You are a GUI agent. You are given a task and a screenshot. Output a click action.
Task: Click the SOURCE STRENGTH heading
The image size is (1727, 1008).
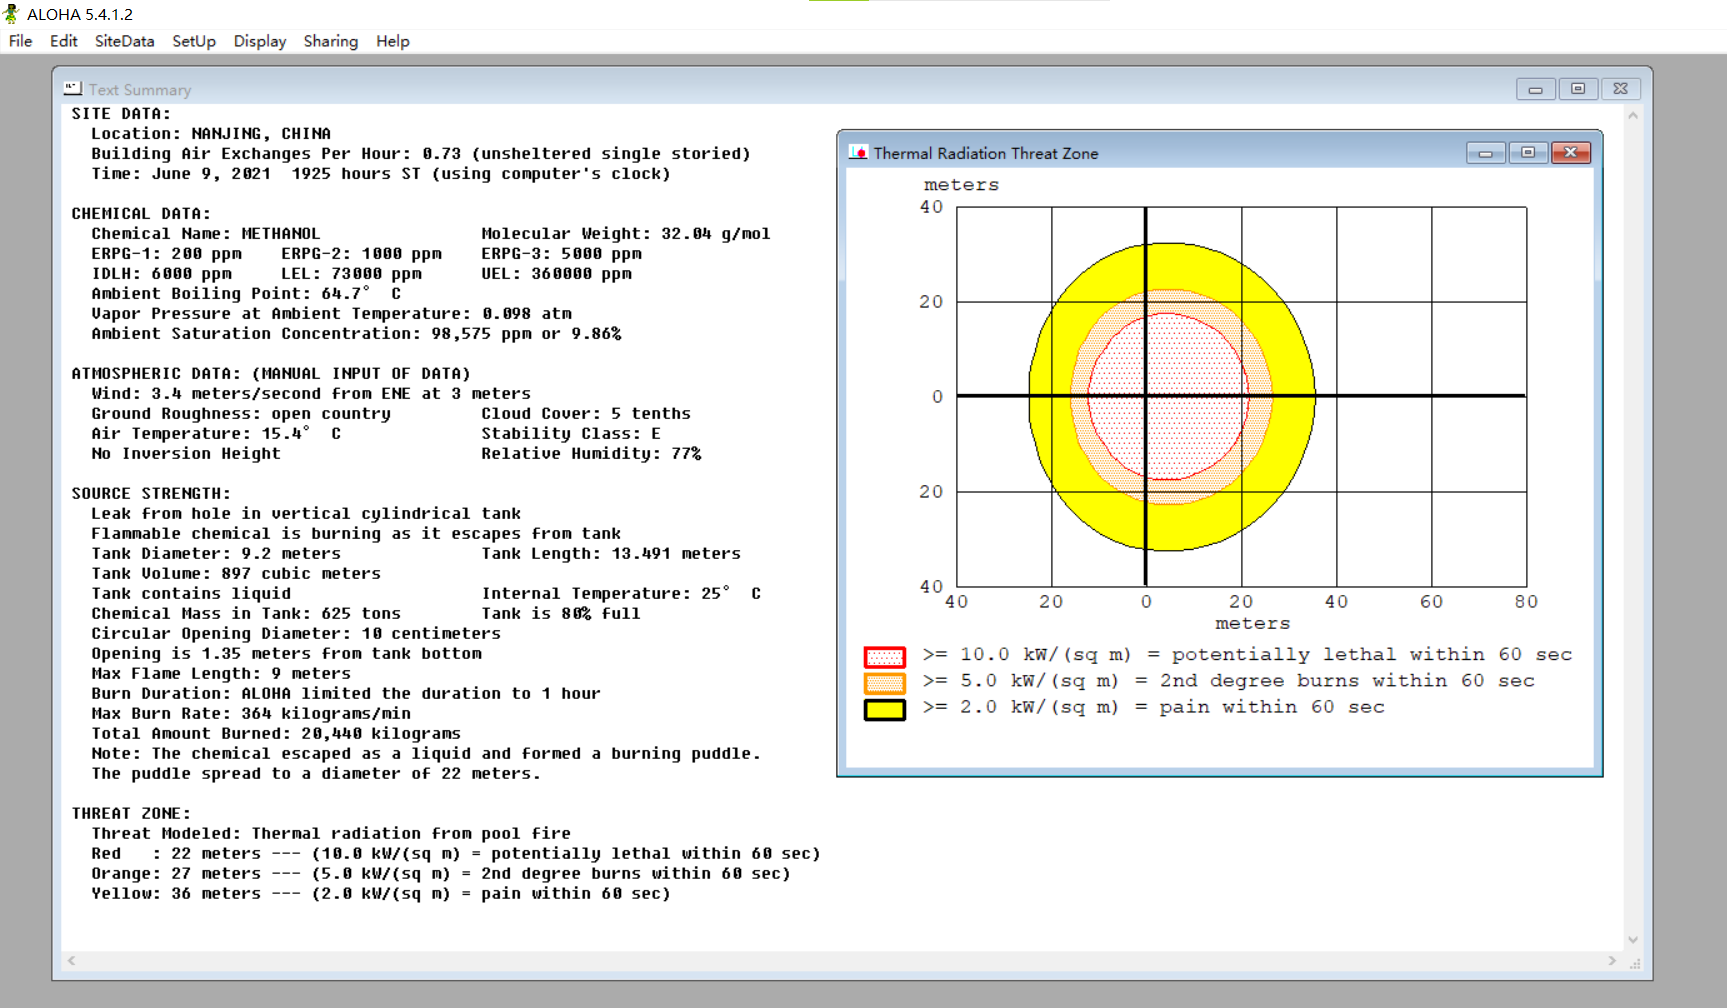(151, 494)
